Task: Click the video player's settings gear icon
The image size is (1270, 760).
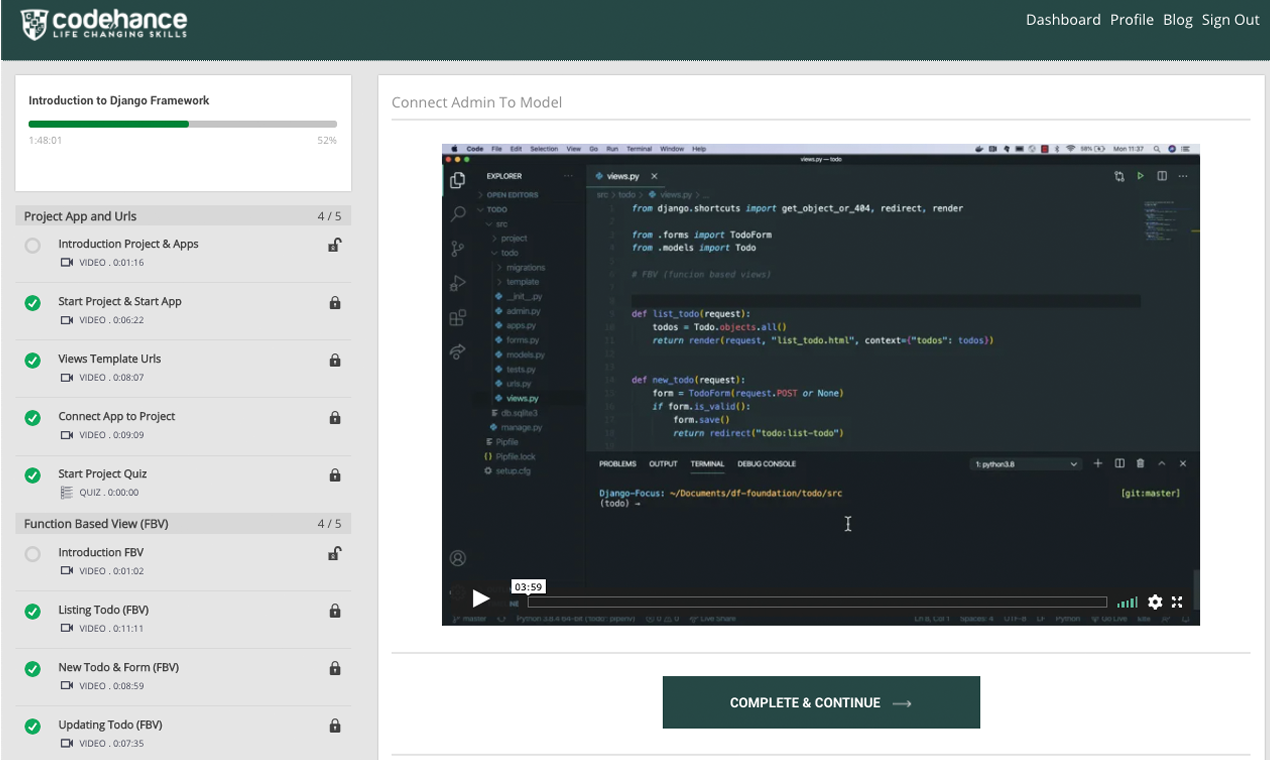Action: tap(1156, 602)
